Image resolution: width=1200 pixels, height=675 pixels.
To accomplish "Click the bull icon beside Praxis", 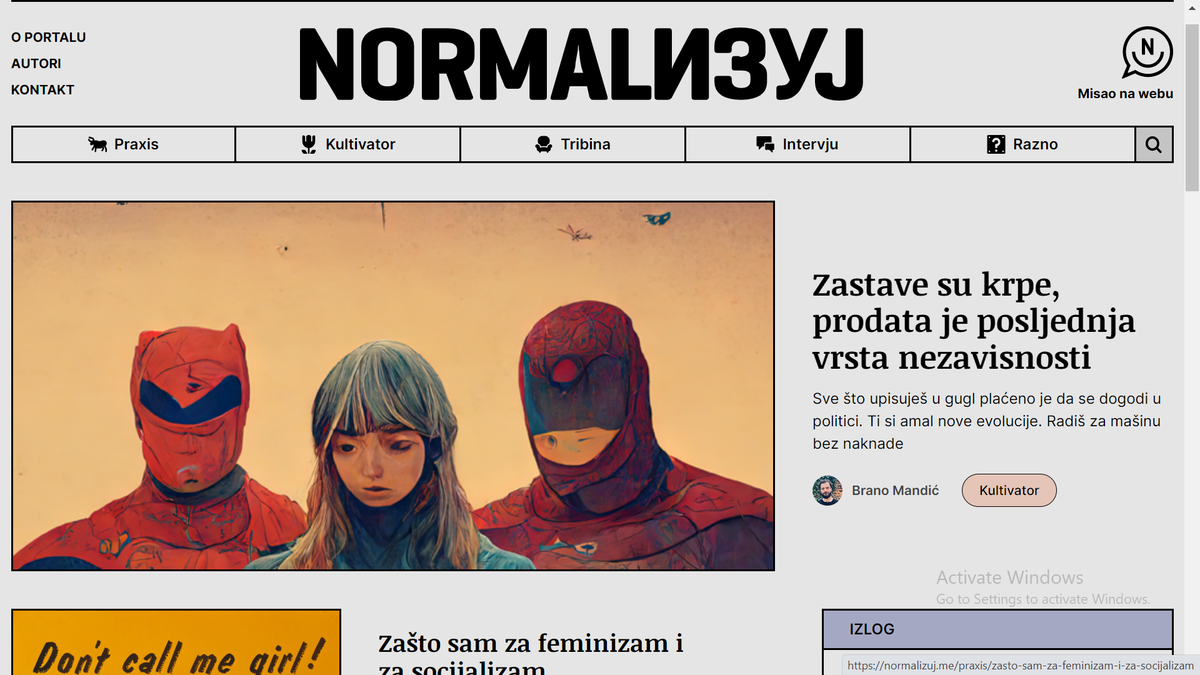I will coord(98,145).
